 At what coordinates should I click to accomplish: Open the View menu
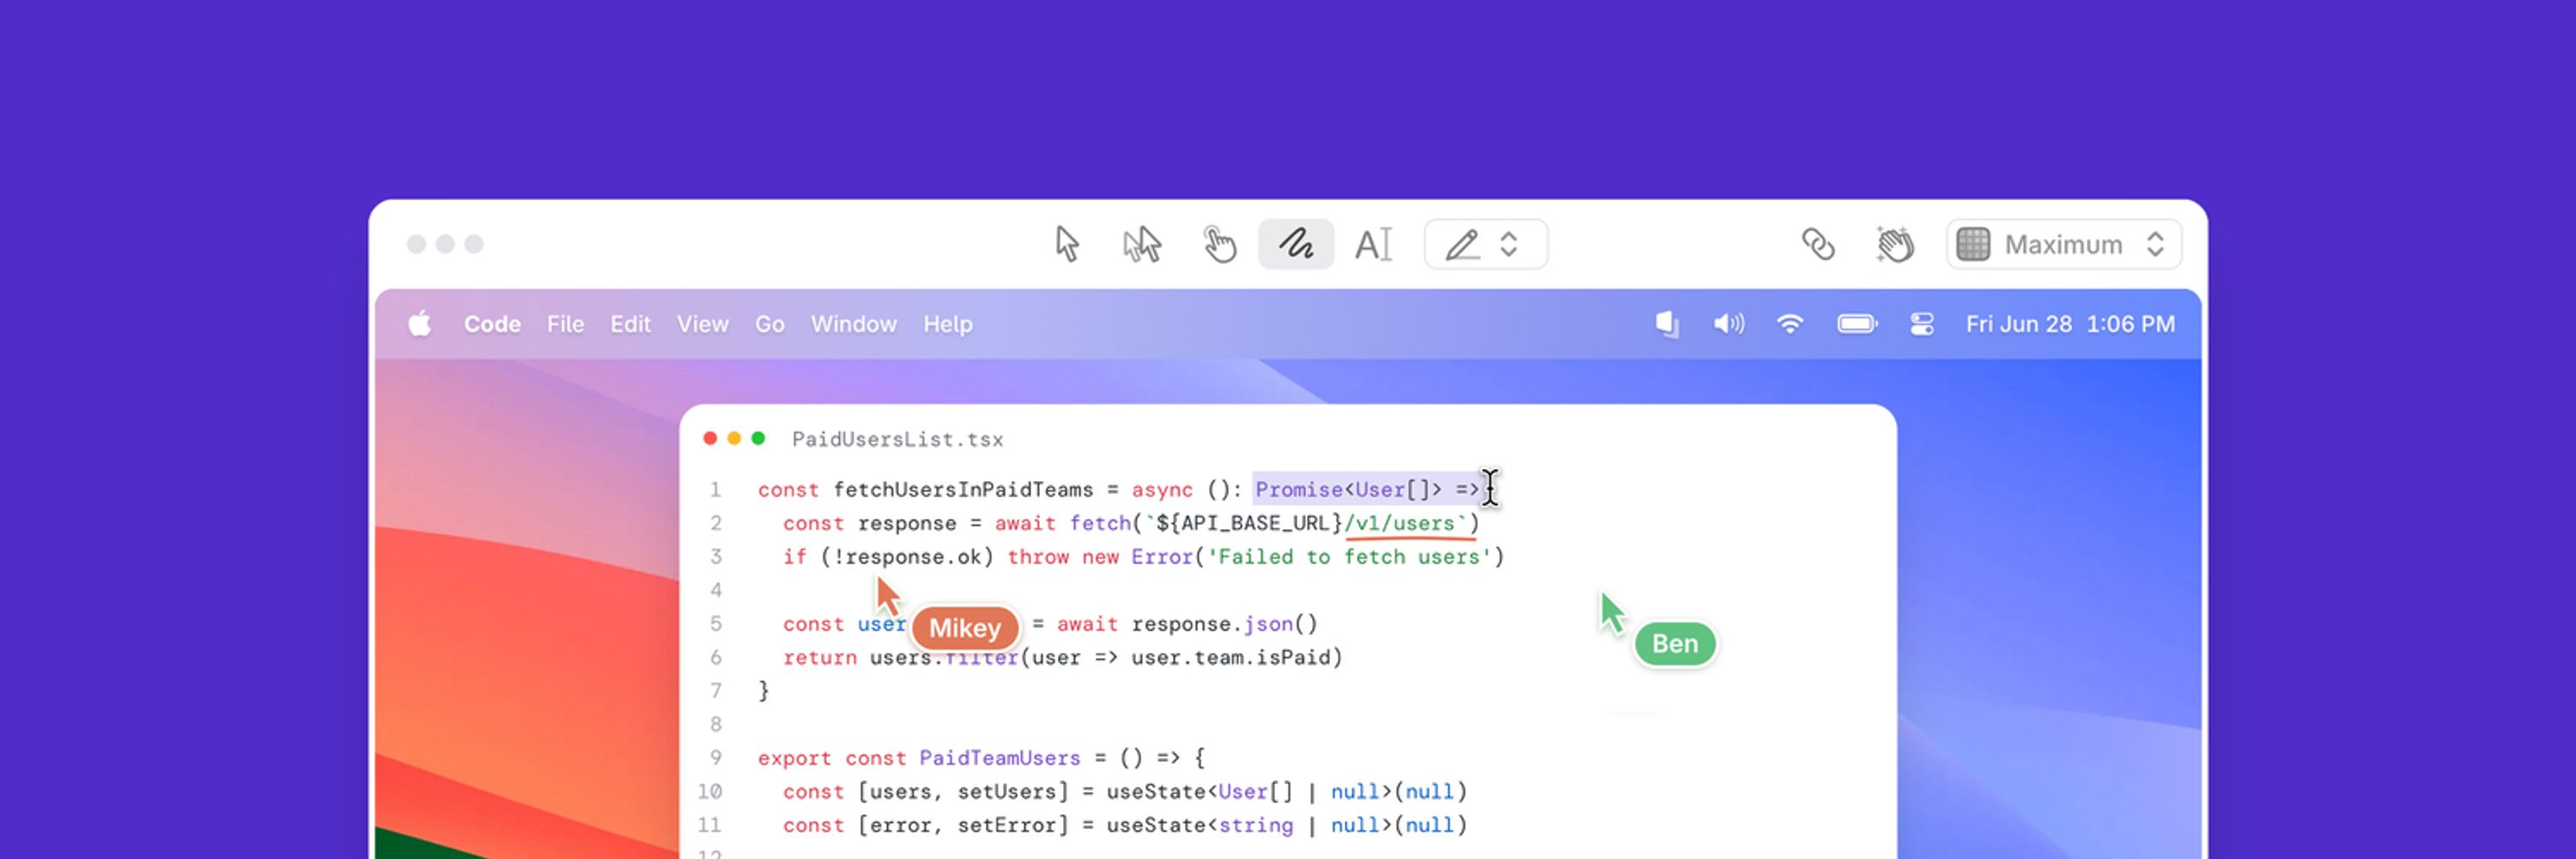[x=703, y=324]
